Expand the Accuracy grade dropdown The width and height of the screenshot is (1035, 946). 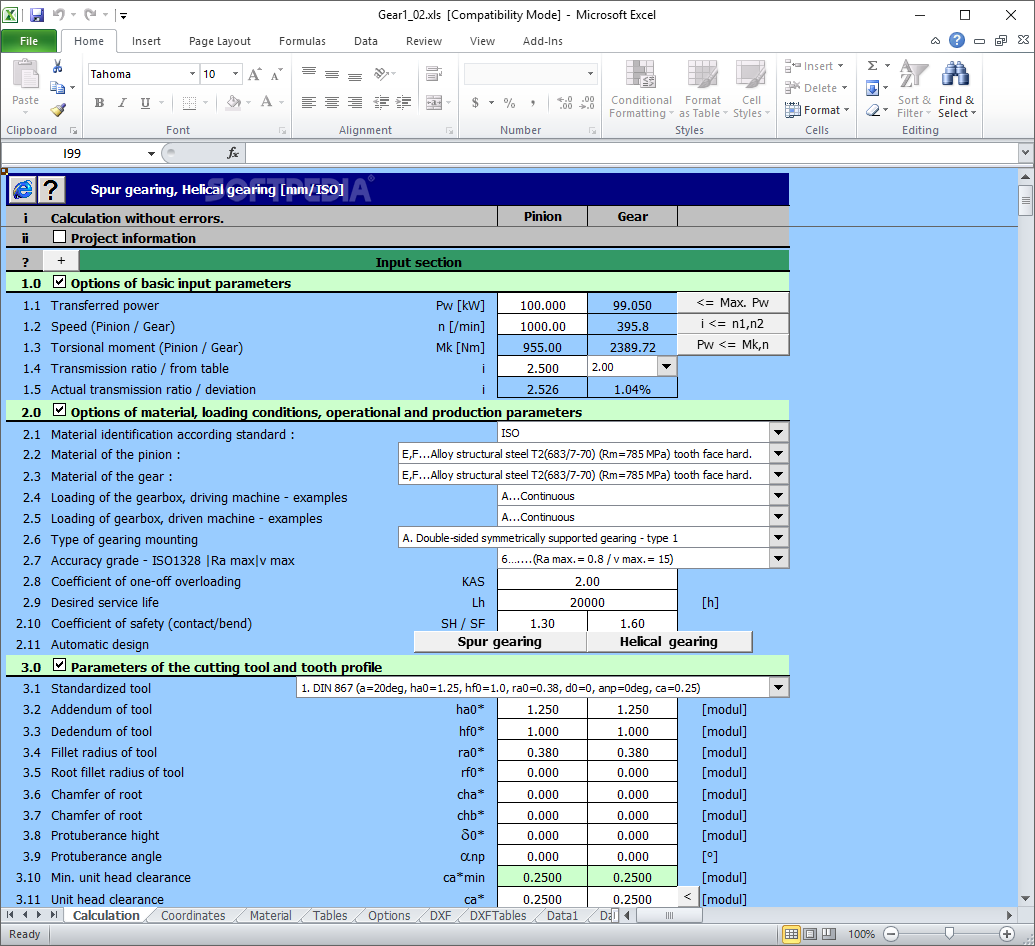coord(779,558)
